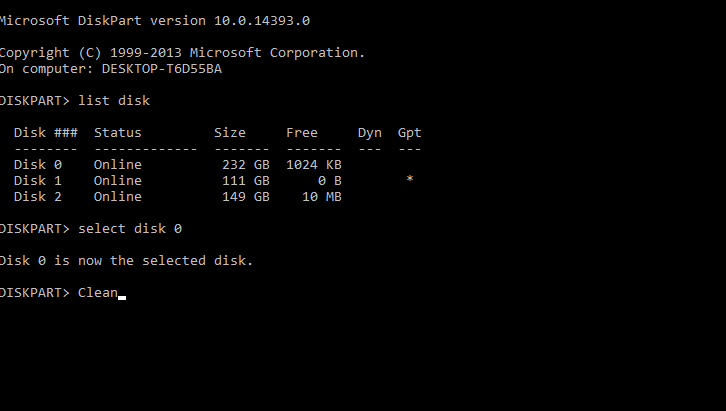Click the typed Clean command
The width and height of the screenshot is (726, 411).
(98, 293)
